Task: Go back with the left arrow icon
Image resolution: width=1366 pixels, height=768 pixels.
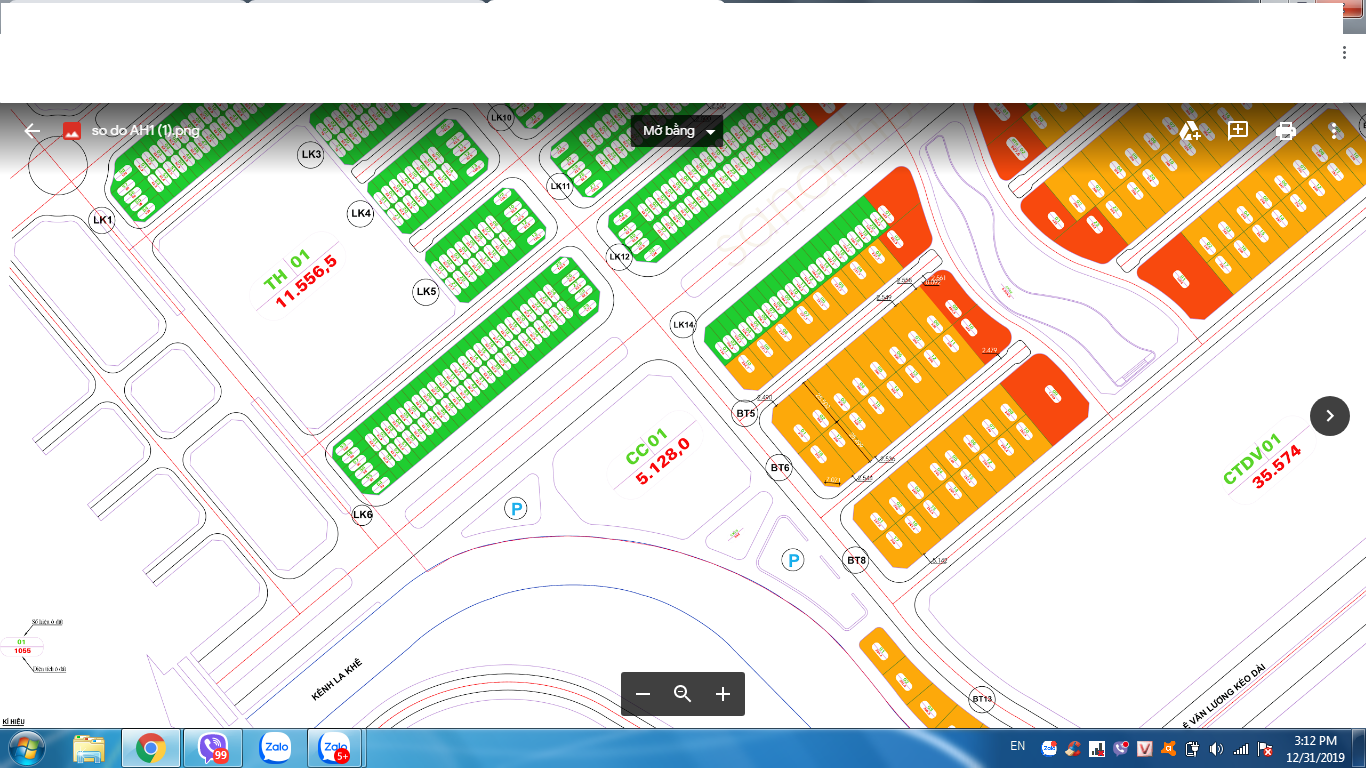Action: [x=32, y=131]
